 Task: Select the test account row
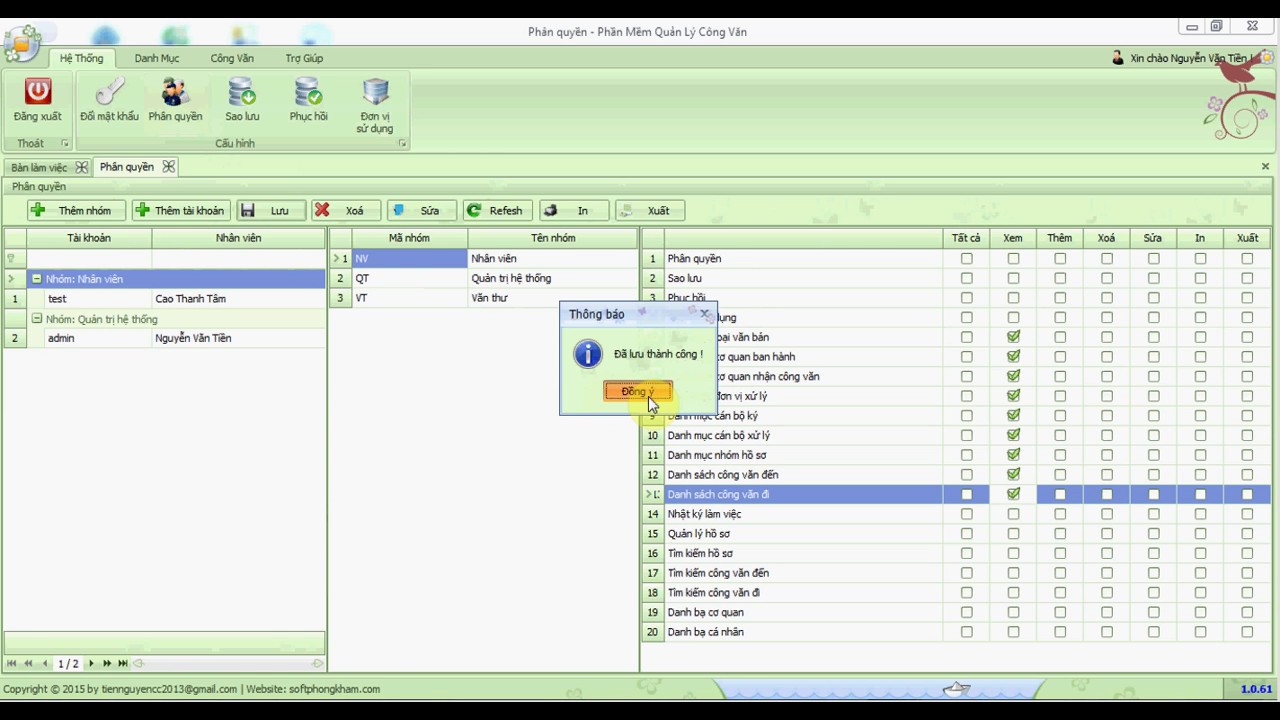click(164, 298)
